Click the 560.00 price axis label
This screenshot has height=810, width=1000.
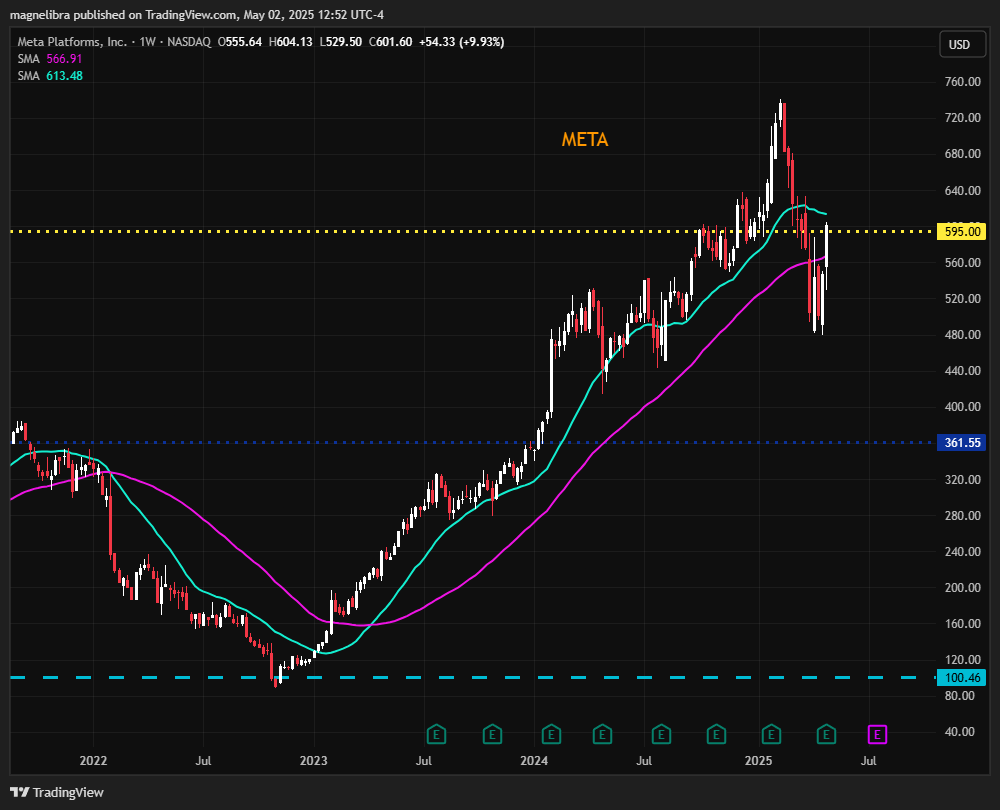[962, 263]
